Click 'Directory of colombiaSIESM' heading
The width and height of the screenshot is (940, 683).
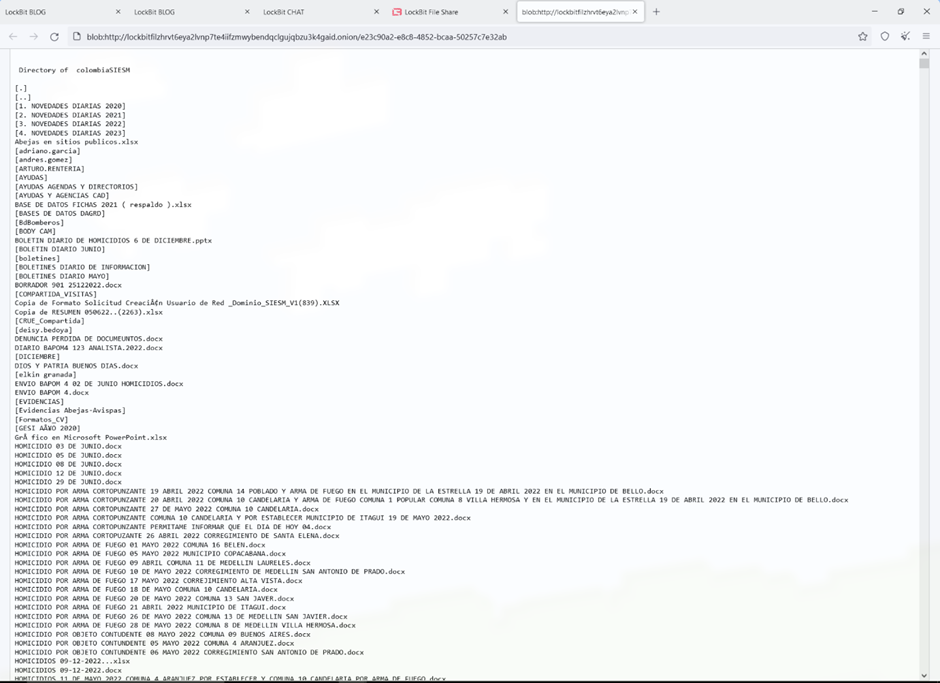coord(74,70)
